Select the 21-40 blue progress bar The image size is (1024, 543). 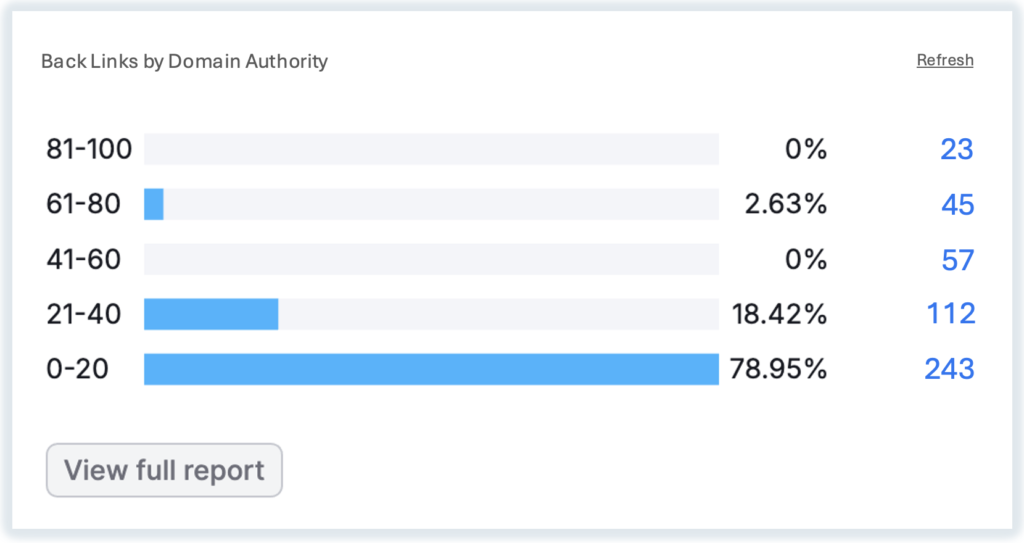coord(211,314)
